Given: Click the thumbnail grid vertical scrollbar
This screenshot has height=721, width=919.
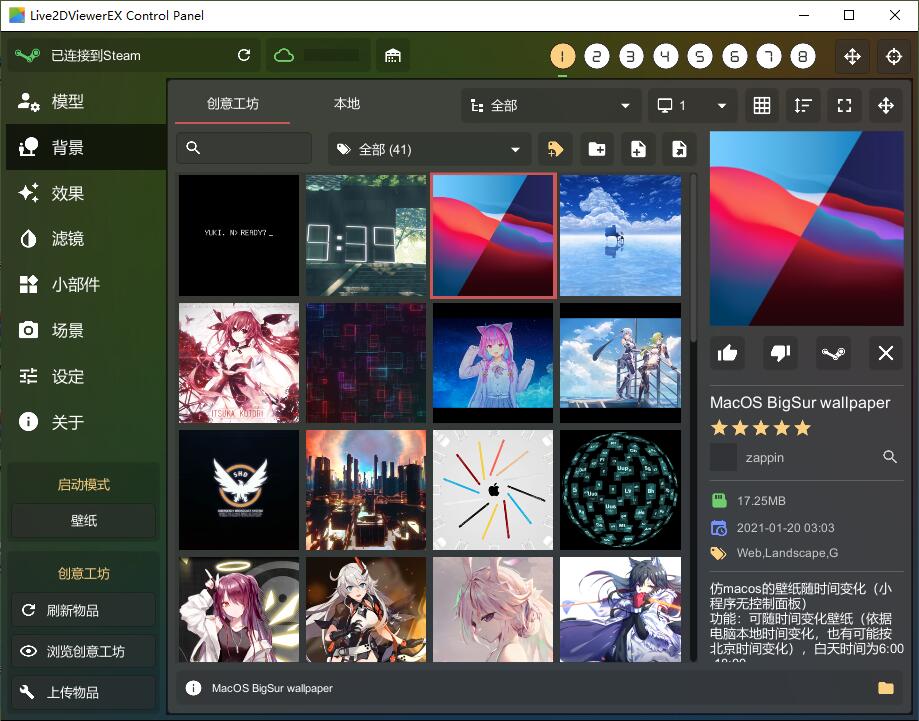Looking at the screenshot, I should coord(694,258).
